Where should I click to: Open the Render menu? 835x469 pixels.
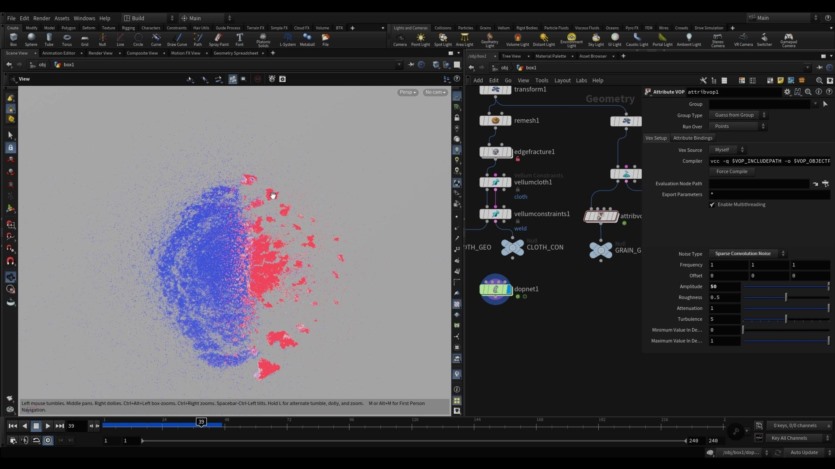click(42, 18)
